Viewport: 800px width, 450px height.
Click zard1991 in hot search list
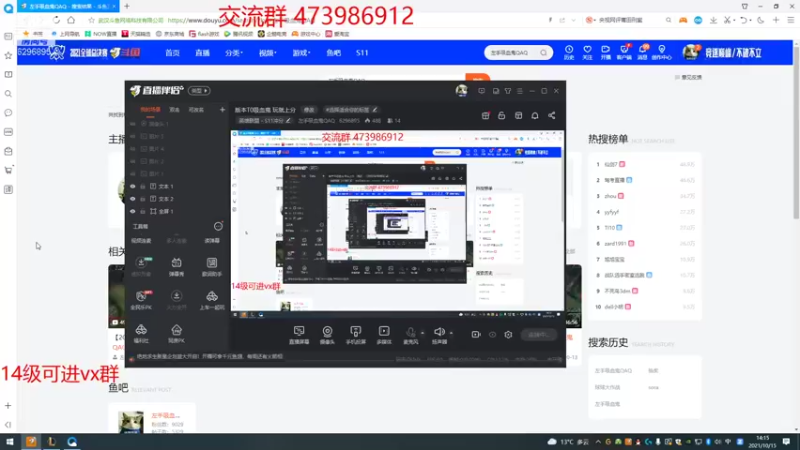point(615,243)
